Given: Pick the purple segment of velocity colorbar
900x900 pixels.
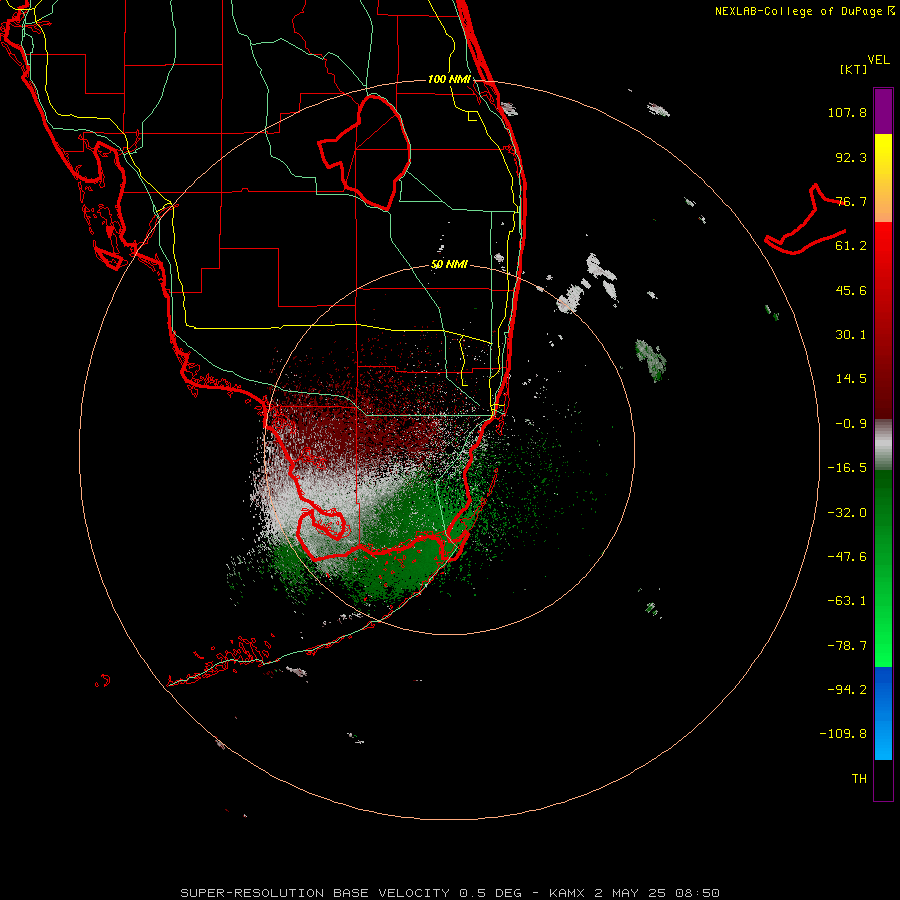Looking at the screenshot, I should (x=883, y=111).
